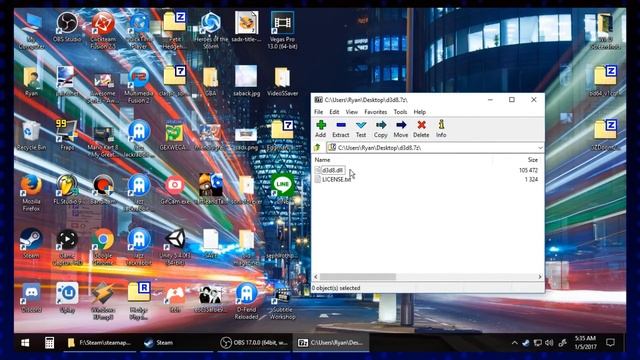This screenshot has height=360, width=640.
Task: Open the Favorites menu
Action: coord(376,112)
